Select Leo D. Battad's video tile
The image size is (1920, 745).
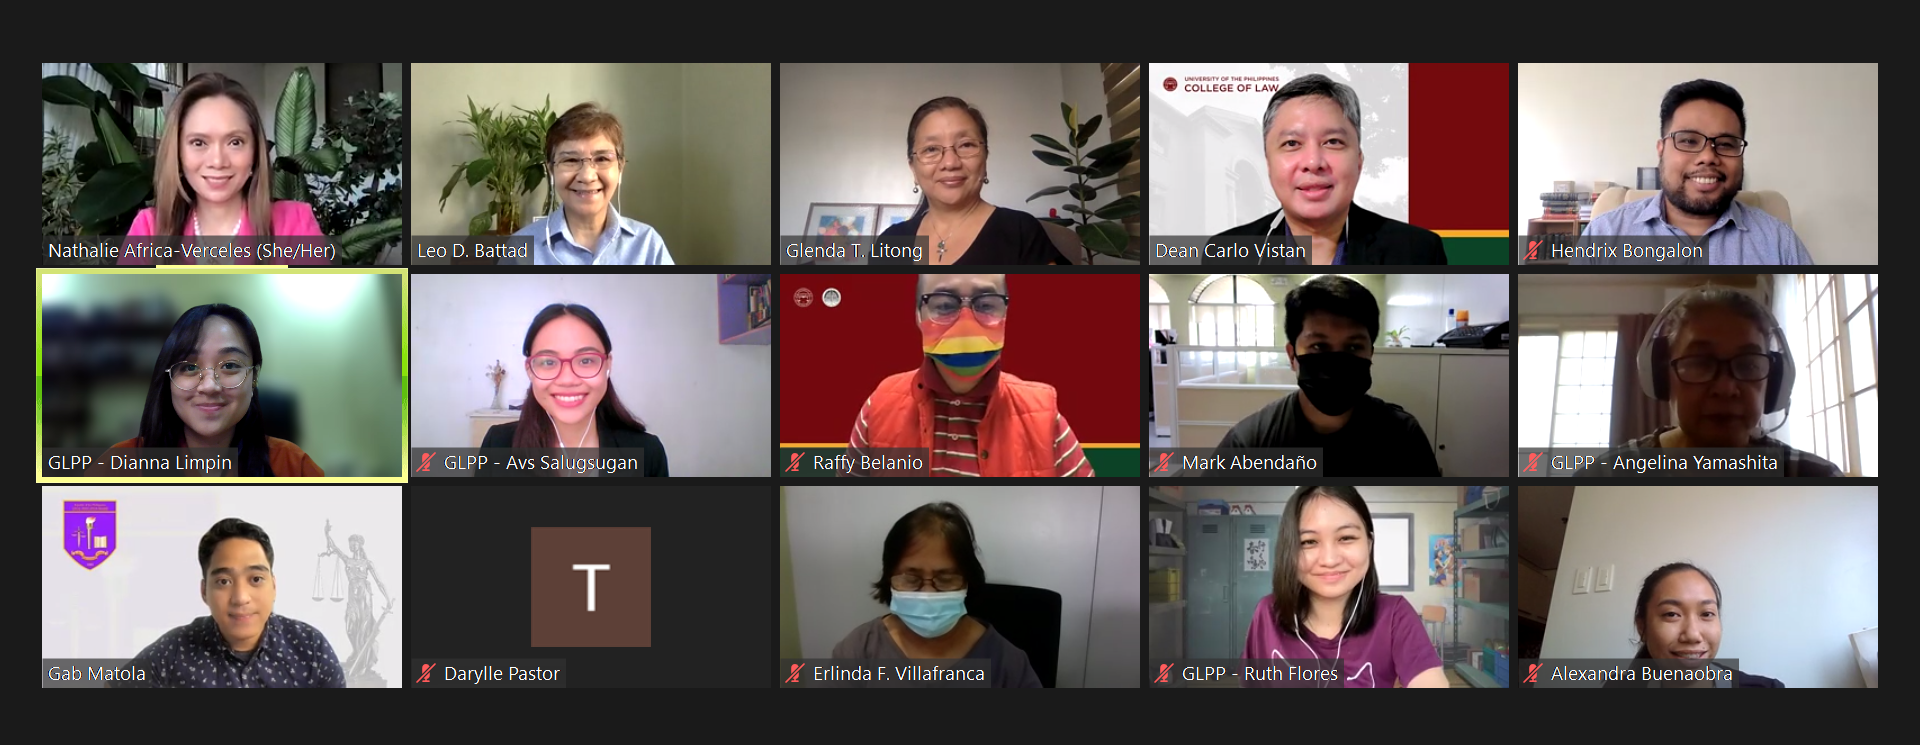click(x=591, y=164)
